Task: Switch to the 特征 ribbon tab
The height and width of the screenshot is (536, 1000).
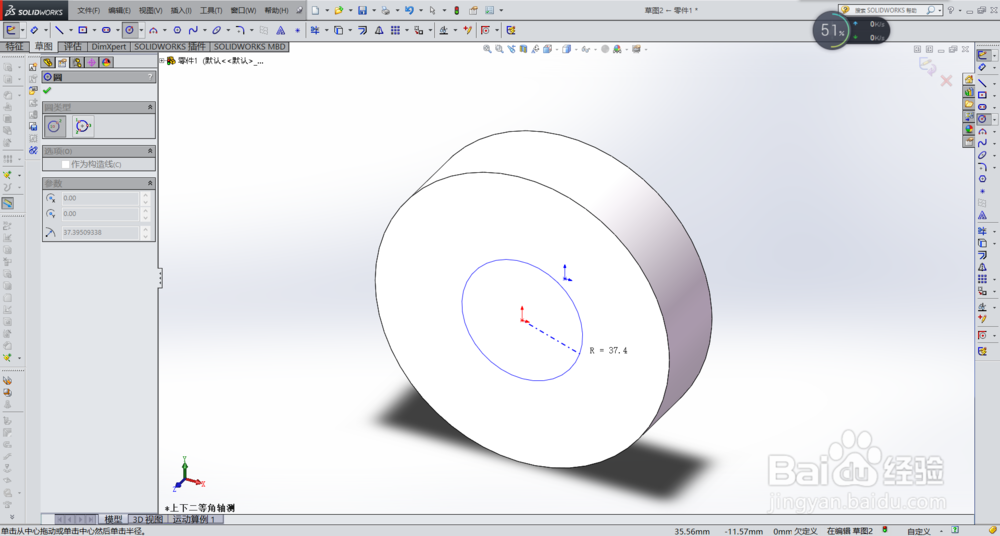Action: click(14, 47)
